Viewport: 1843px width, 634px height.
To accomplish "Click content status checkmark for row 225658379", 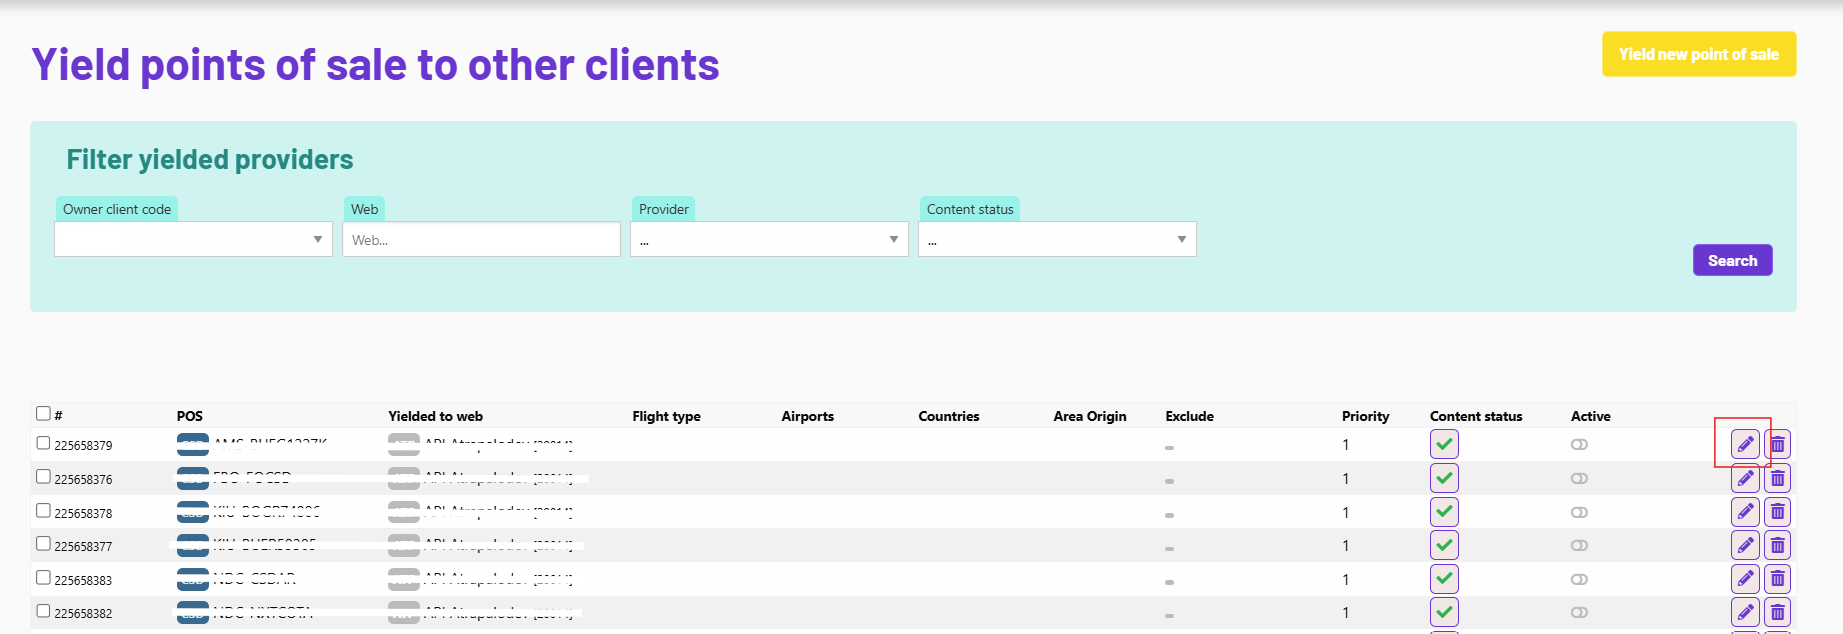I will pyautogui.click(x=1444, y=444).
